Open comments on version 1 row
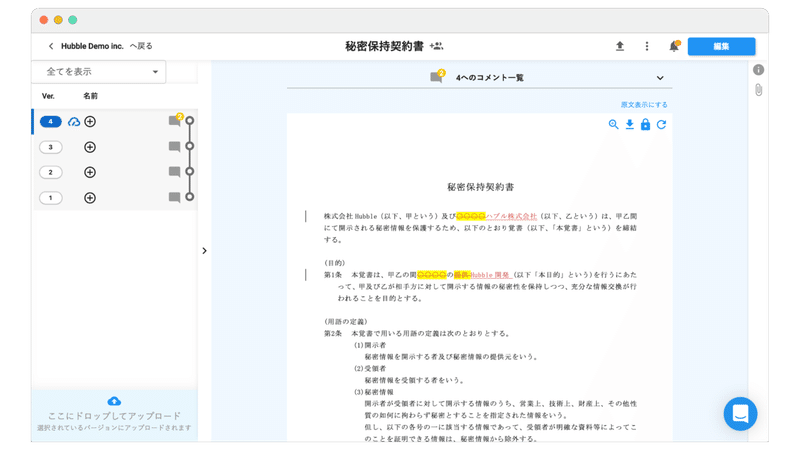This screenshot has height=450, width=800. [174, 197]
